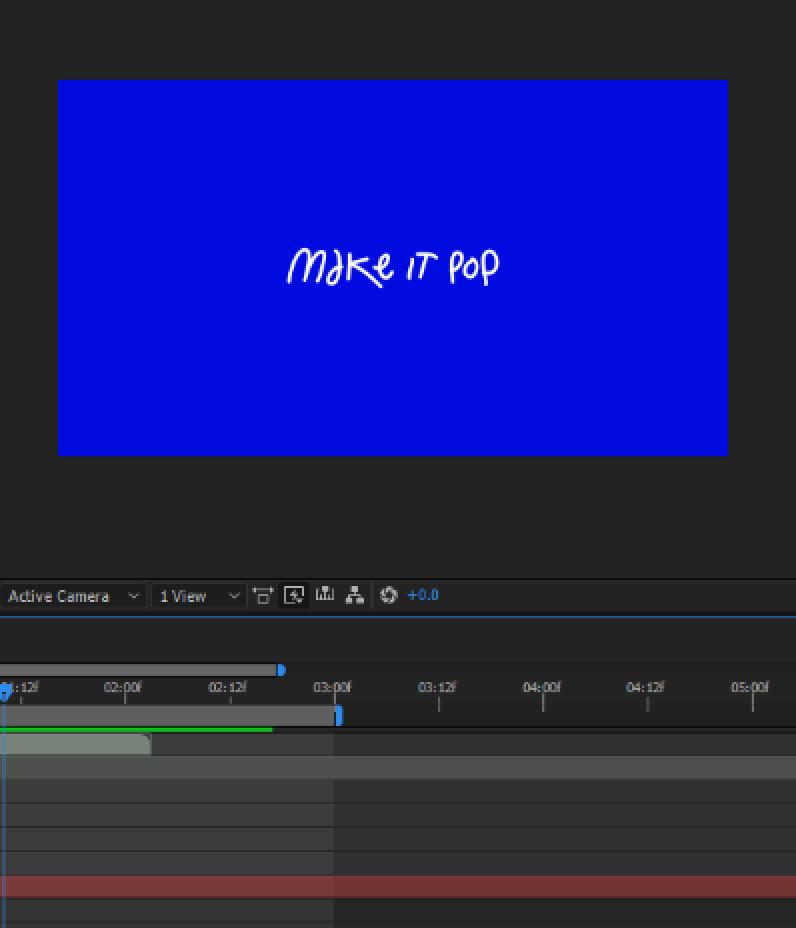Select the top light-gray layer bar

pyautogui.click(x=76, y=745)
